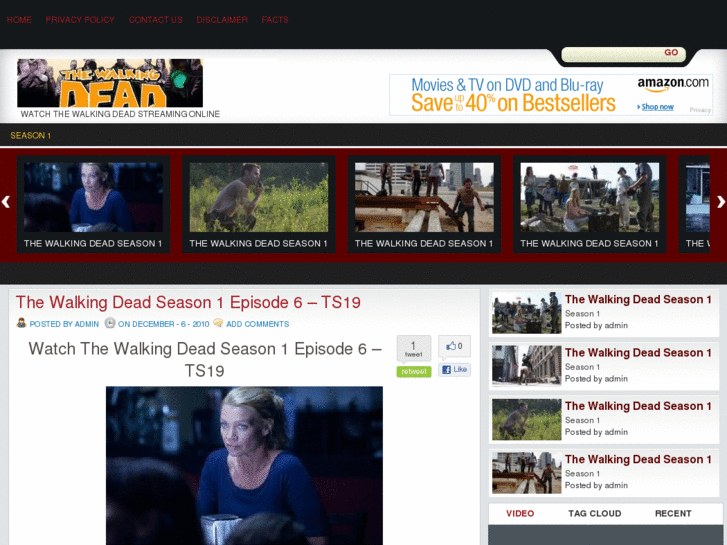
Task: Open carousel thumbnail of camp group scene
Action: tap(590, 197)
